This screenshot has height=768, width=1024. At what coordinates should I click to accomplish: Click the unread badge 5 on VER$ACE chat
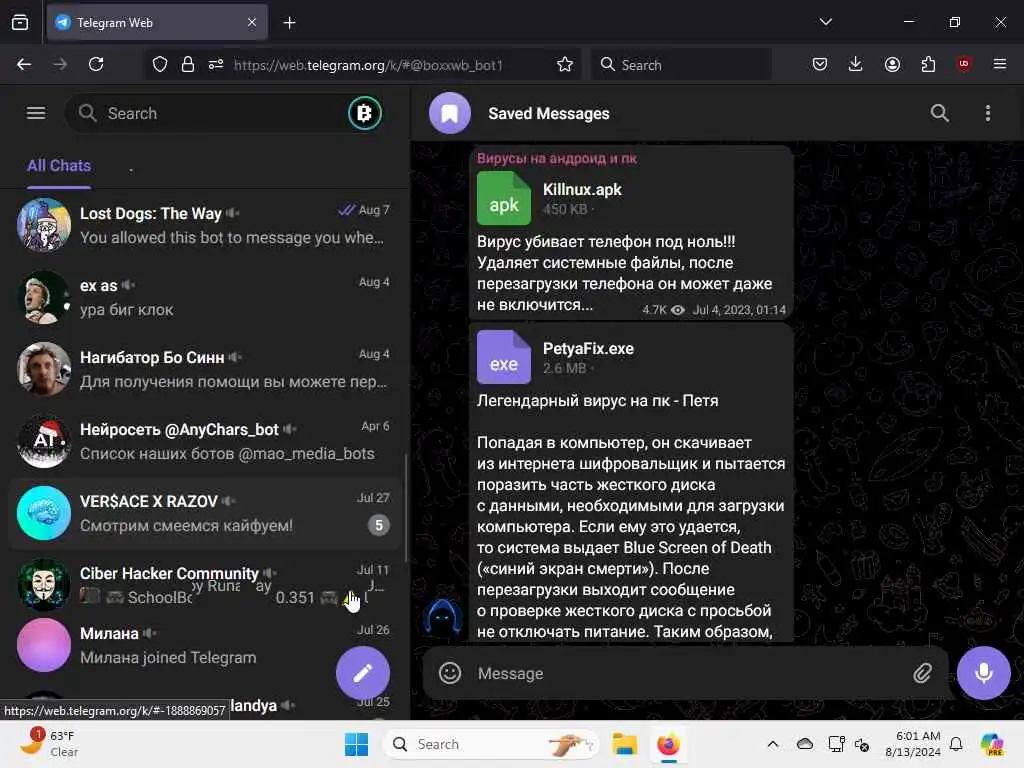click(x=379, y=525)
